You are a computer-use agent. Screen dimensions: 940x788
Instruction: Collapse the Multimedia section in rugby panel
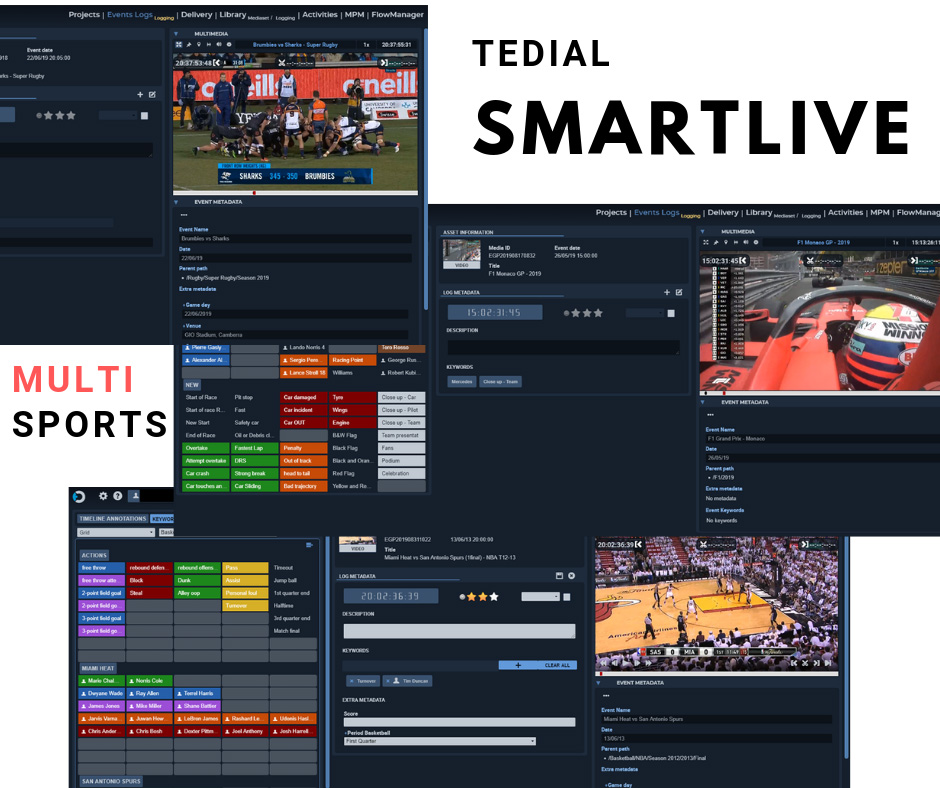(x=176, y=34)
